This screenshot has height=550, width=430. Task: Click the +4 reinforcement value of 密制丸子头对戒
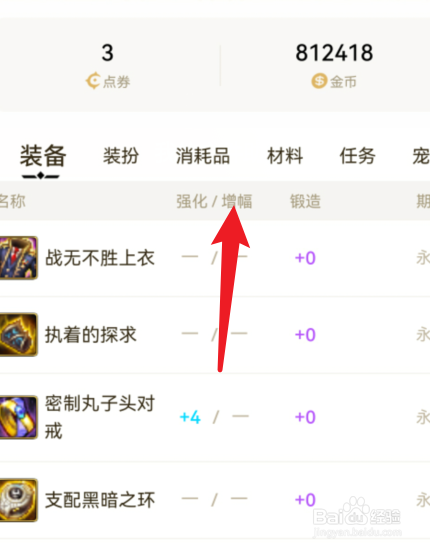click(190, 417)
